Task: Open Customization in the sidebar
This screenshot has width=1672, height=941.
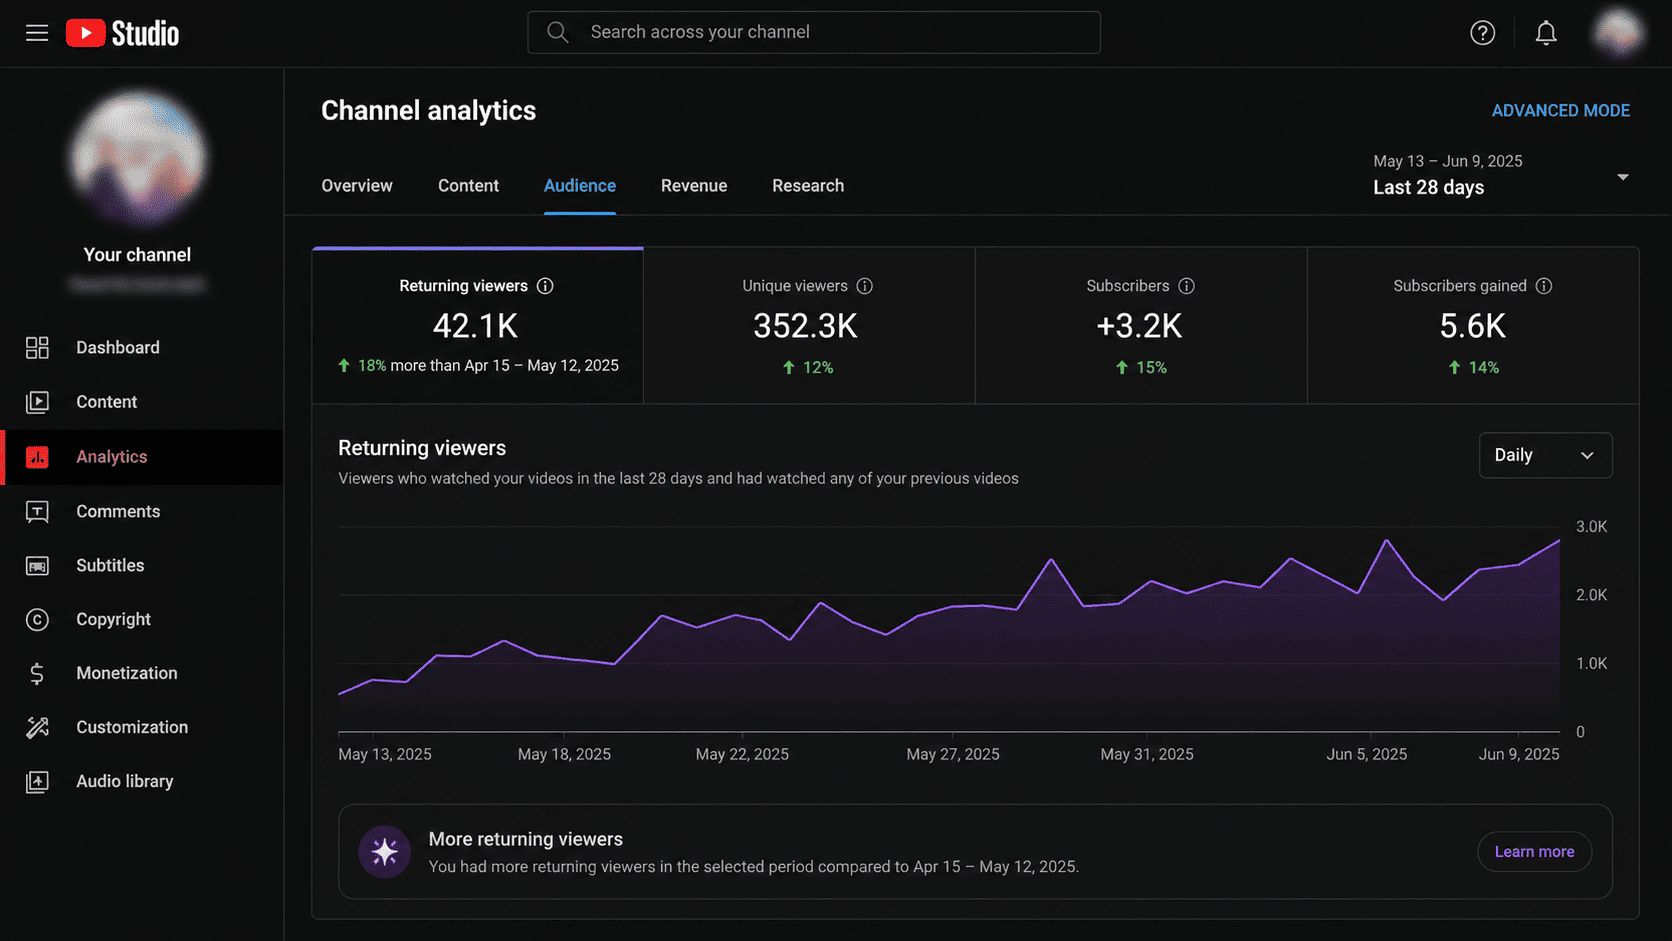Action: [x=142, y=728]
